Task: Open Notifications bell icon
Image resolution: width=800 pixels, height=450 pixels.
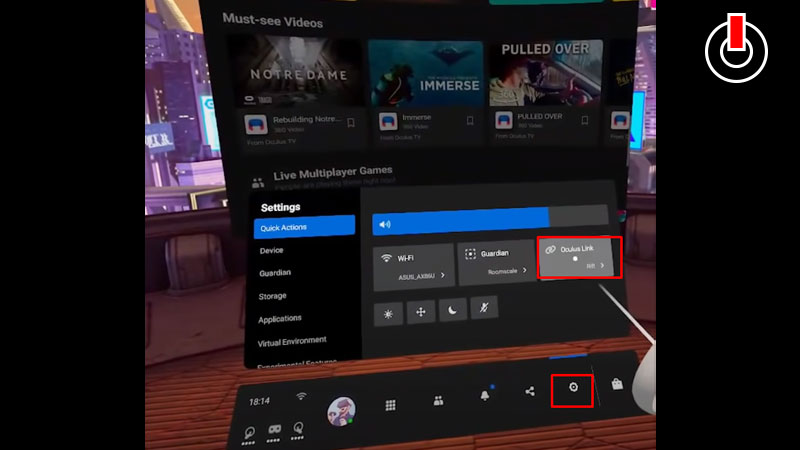Action: pos(485,395)
